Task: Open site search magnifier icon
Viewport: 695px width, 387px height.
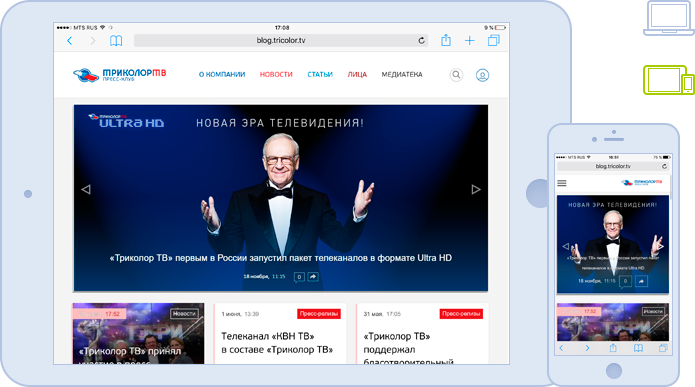Action: tap(456, 75)
